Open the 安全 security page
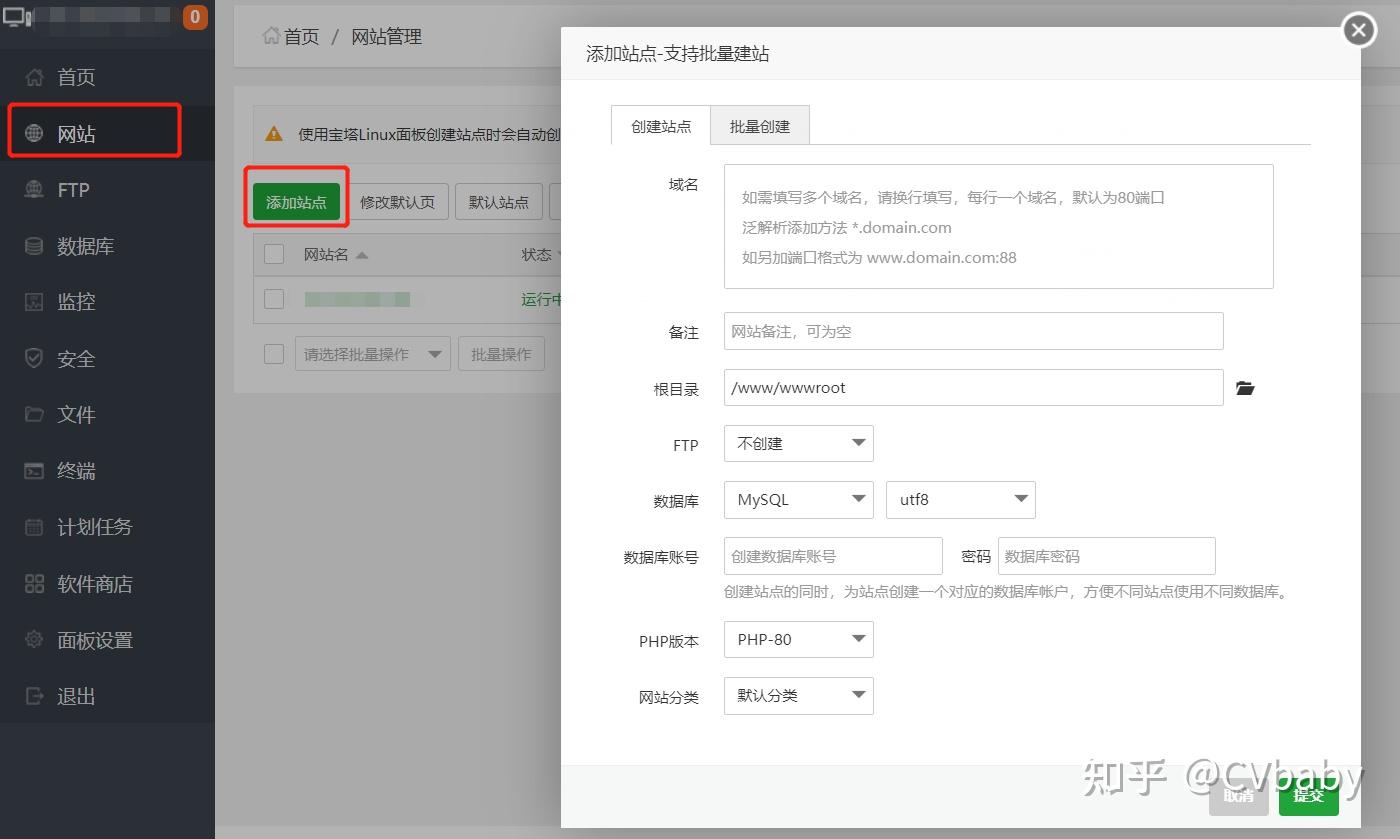The width and height of the screenshot is (1400, 839). [x=74, y=358]
